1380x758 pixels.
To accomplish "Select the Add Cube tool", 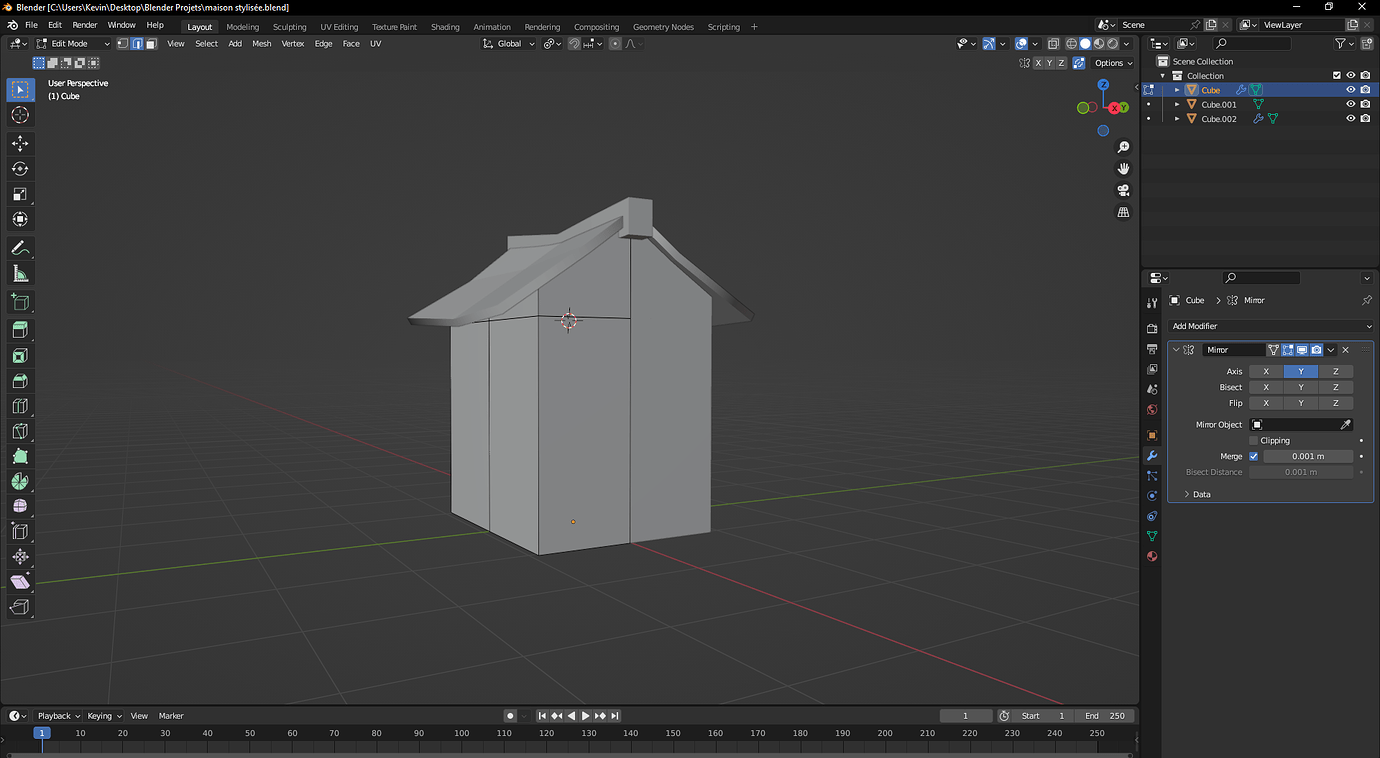I will pos(20,302).
